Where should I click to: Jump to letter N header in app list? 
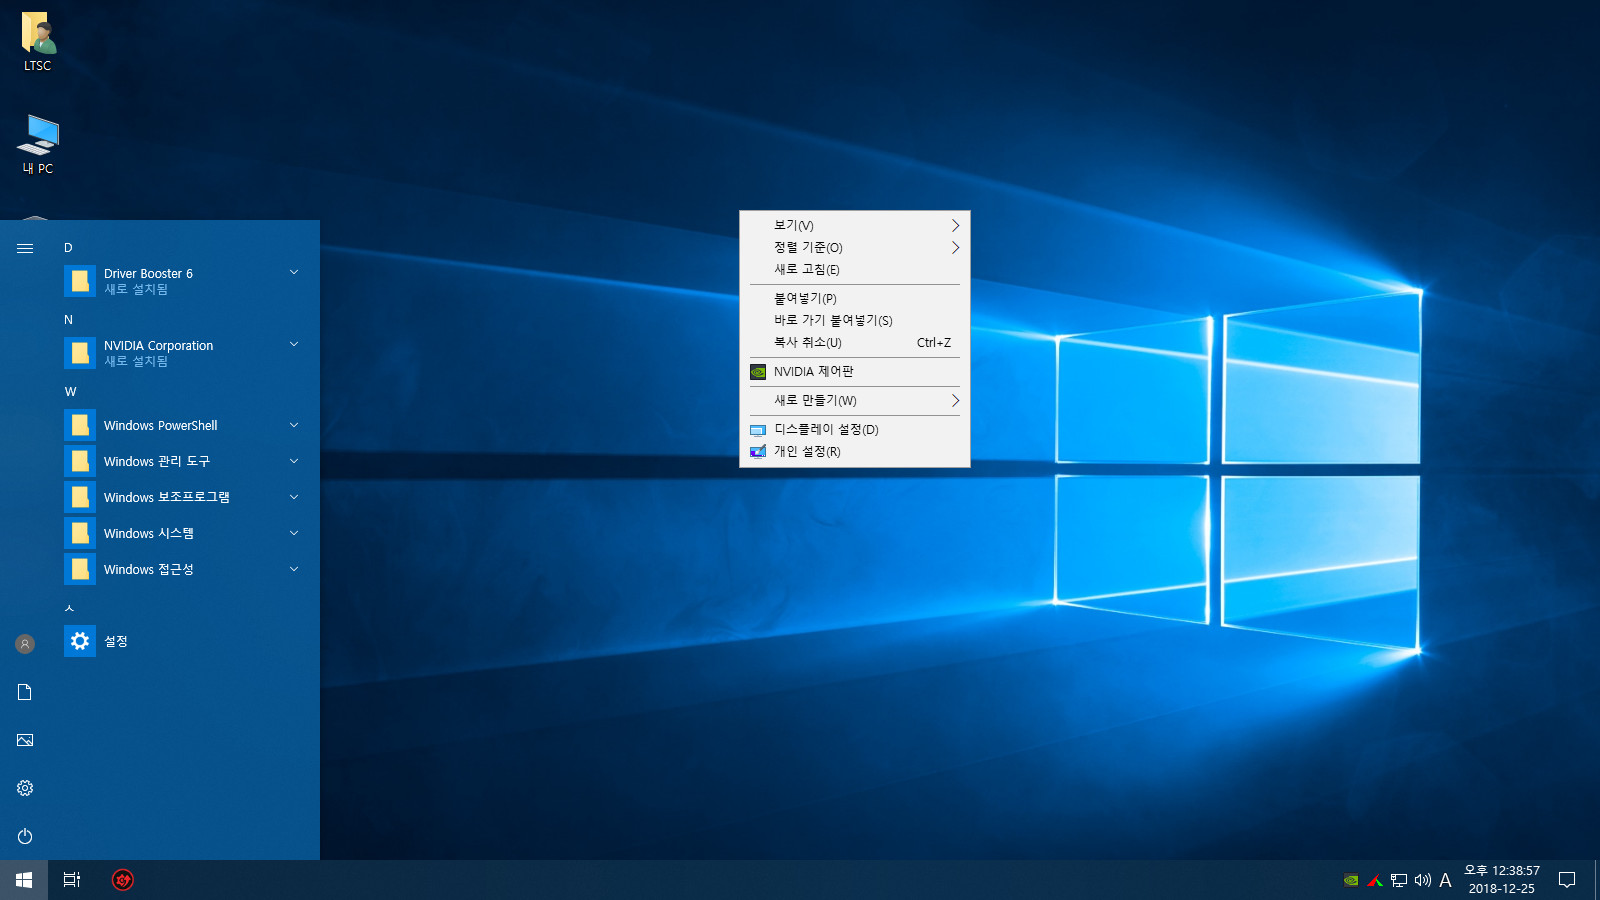click(68, 320)
